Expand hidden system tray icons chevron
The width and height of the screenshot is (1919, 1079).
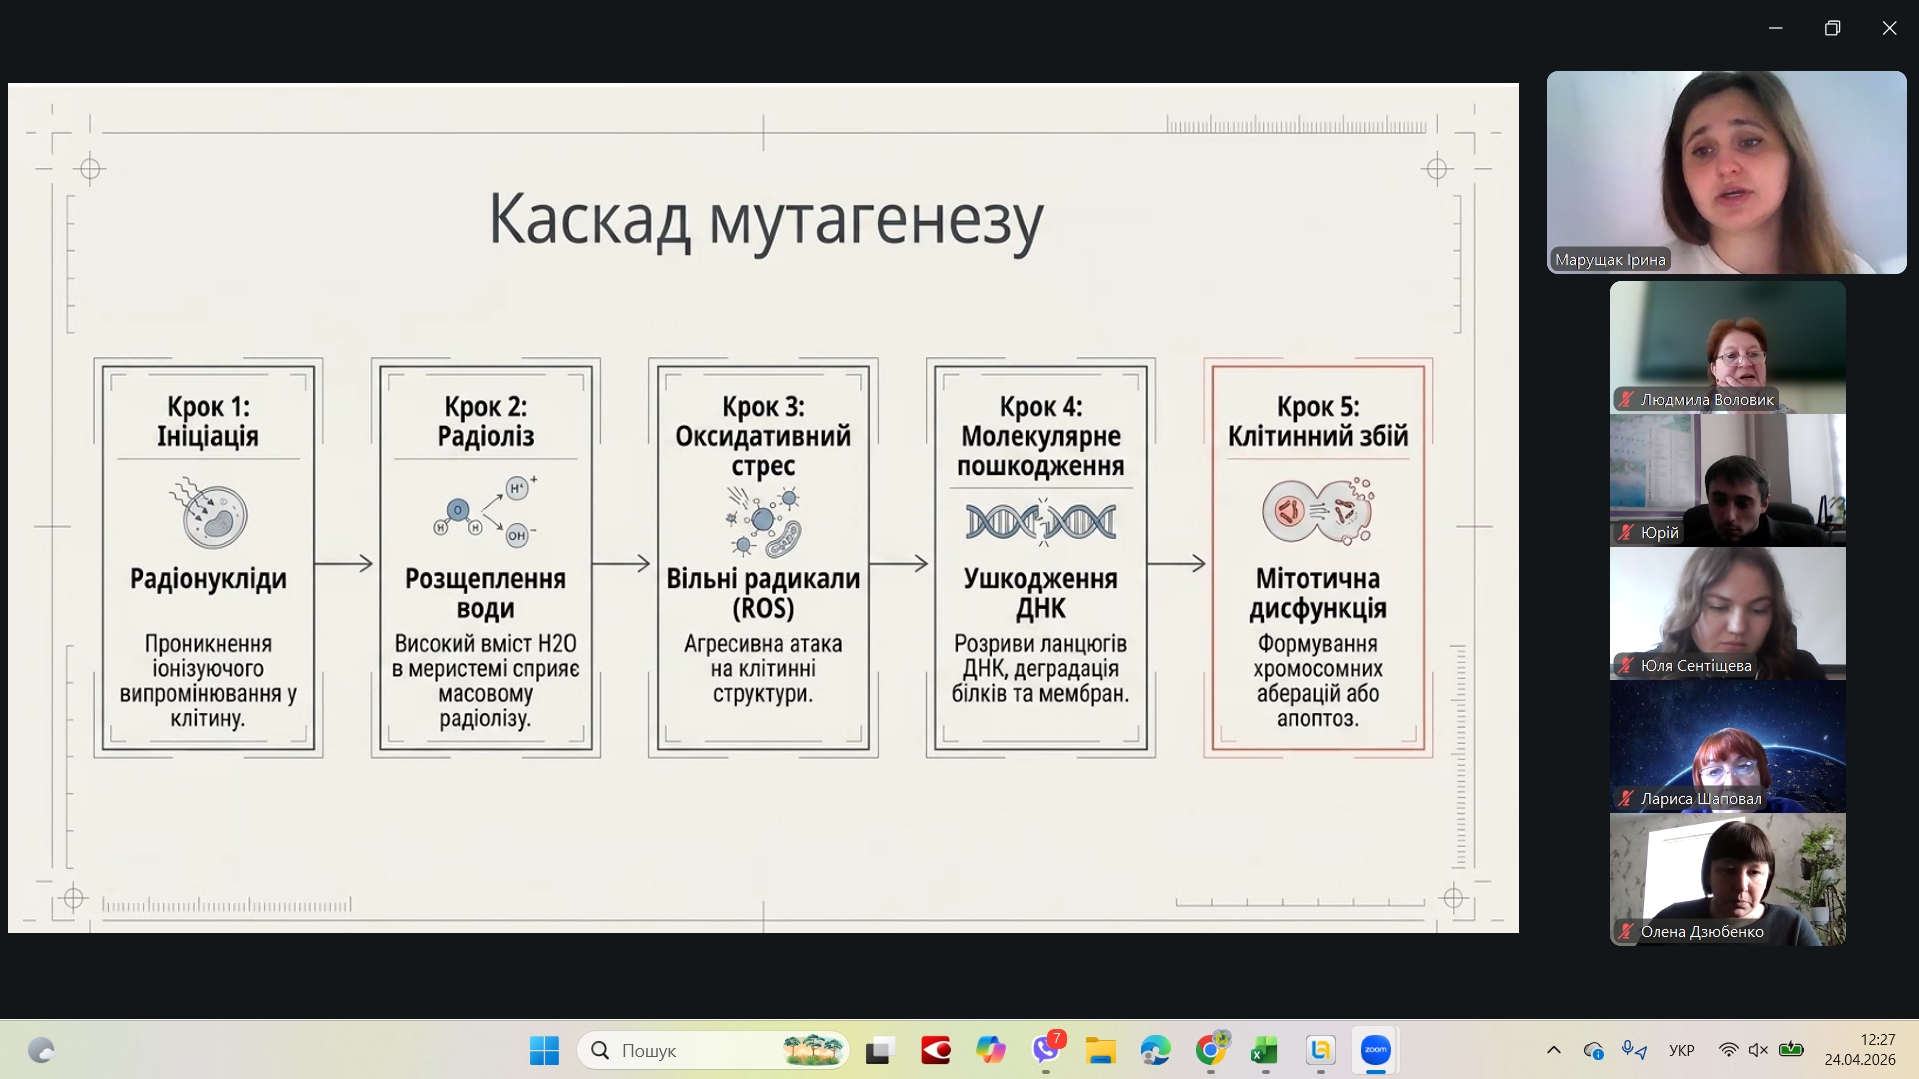pyautogui.click(x=1553, y=1050)
